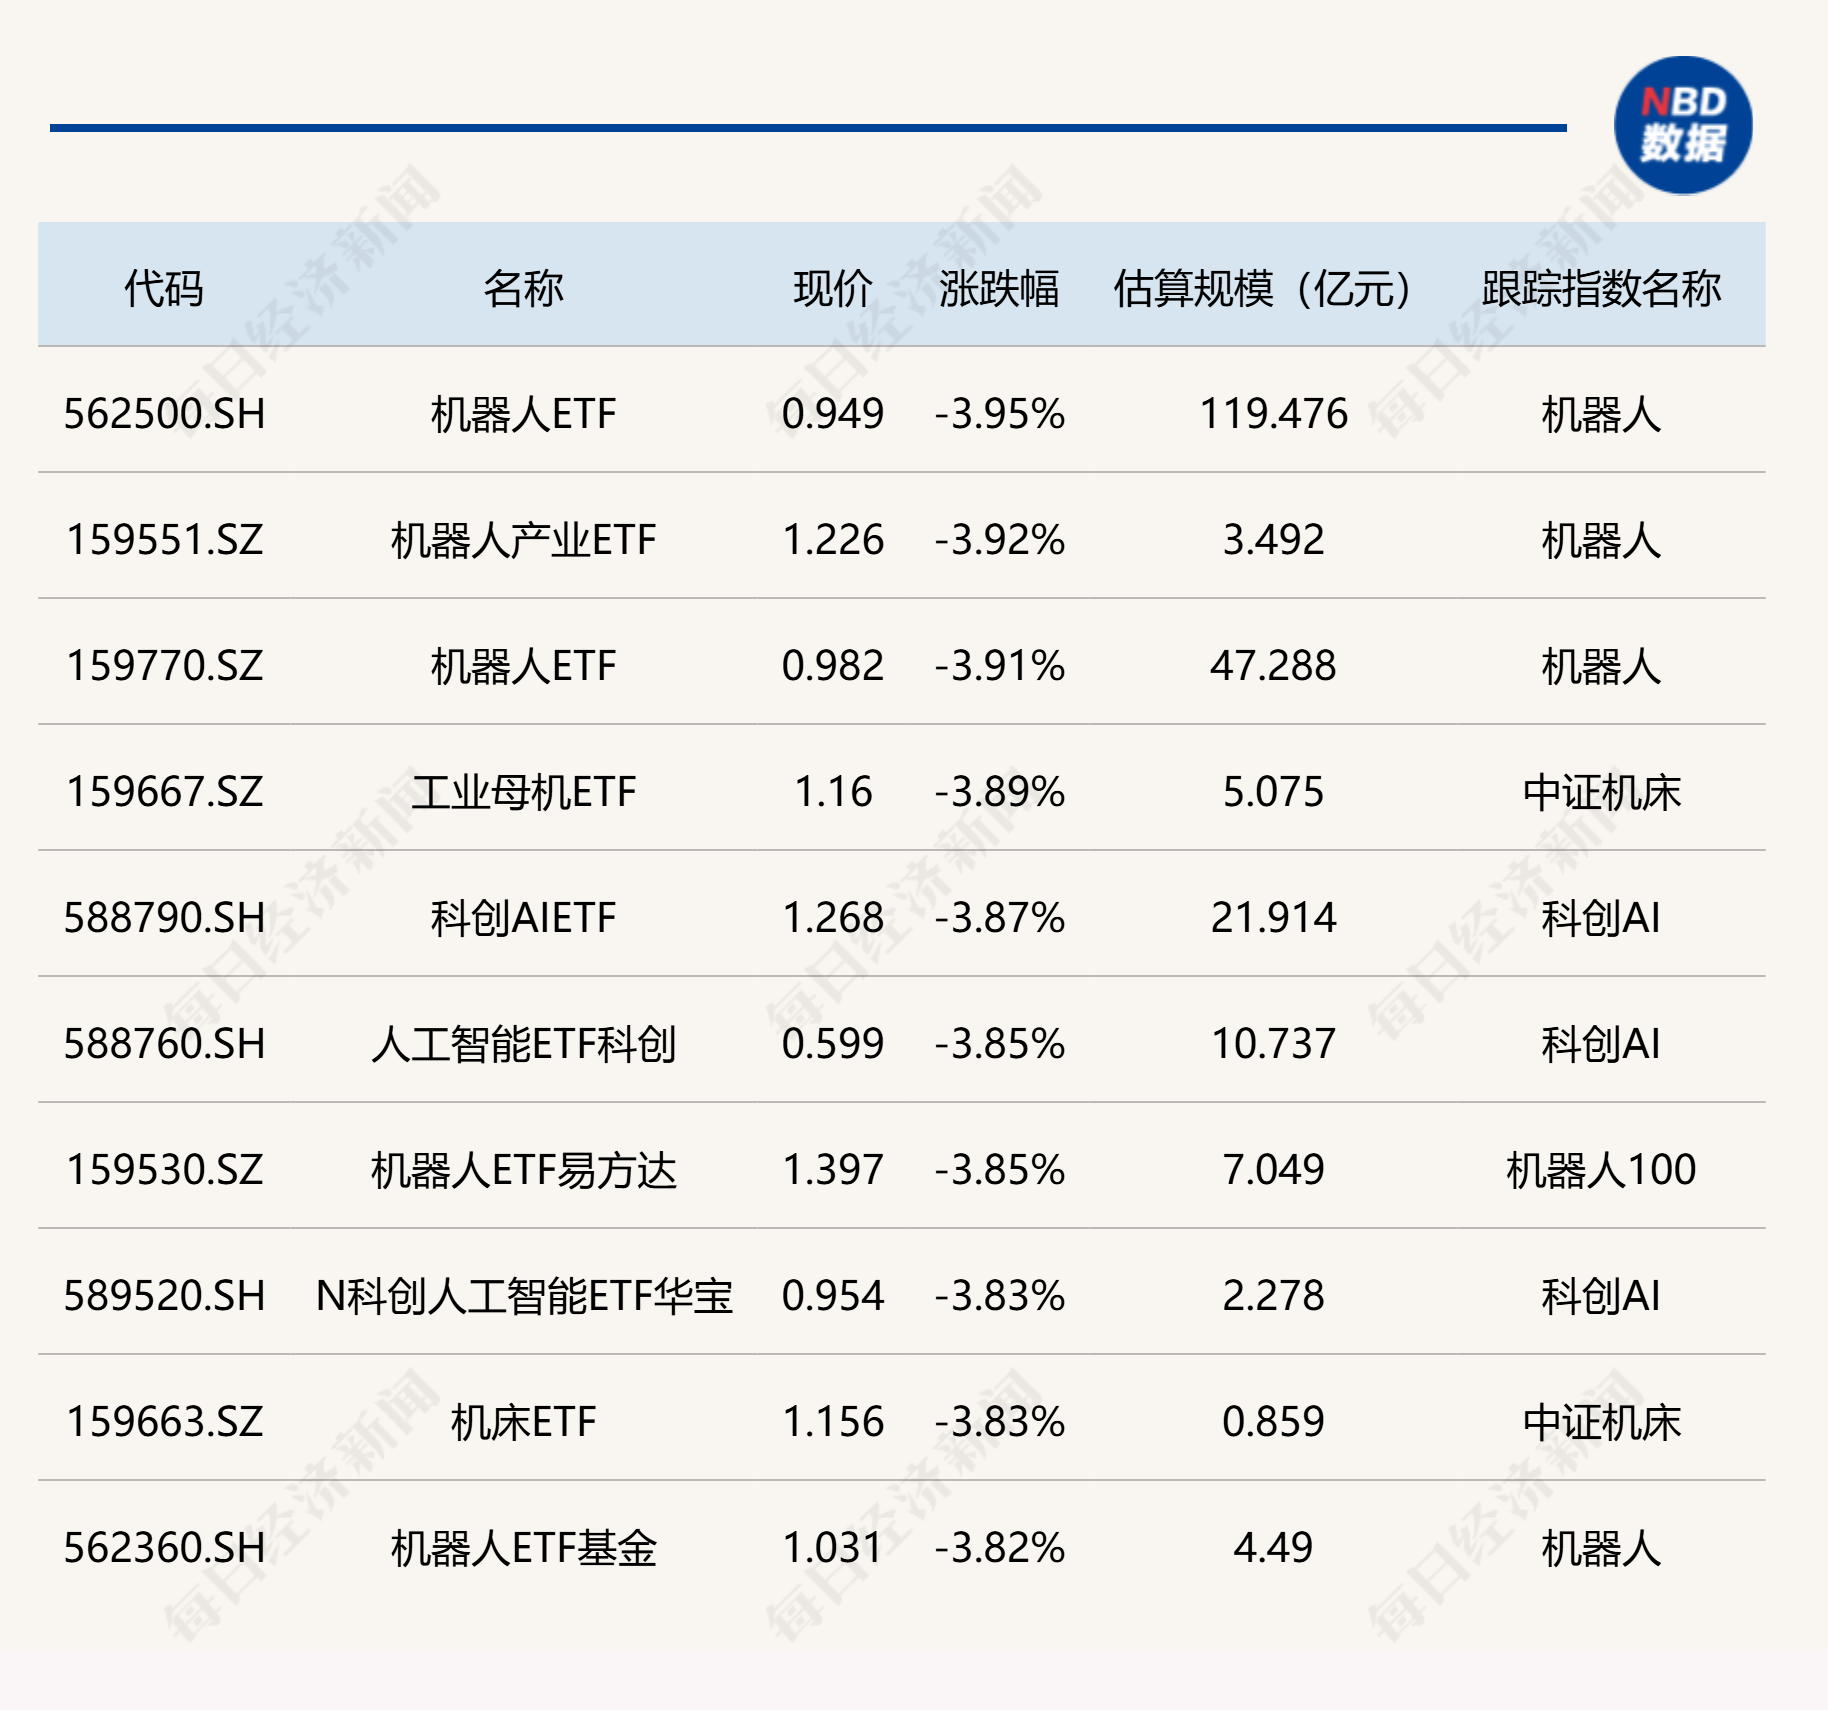
Task: Click the price 1.156
Action: pos(833,1422)
